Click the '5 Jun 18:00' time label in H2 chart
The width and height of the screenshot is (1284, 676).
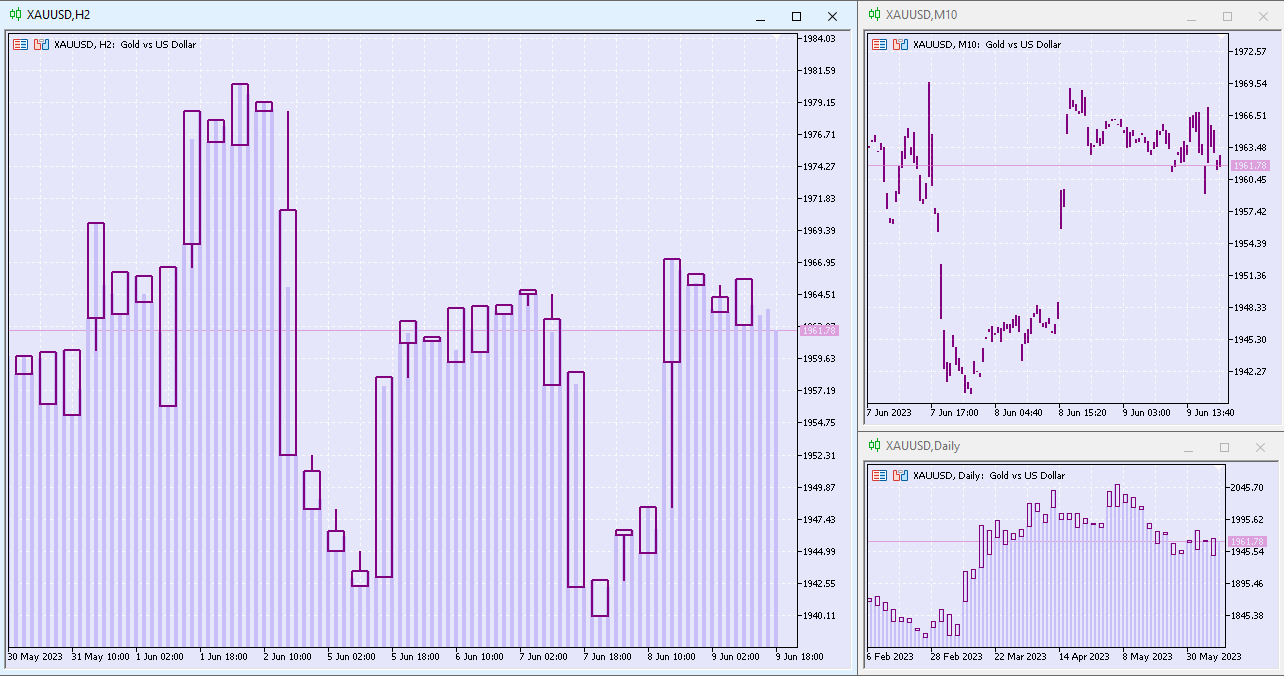click(x=416, y=657)
